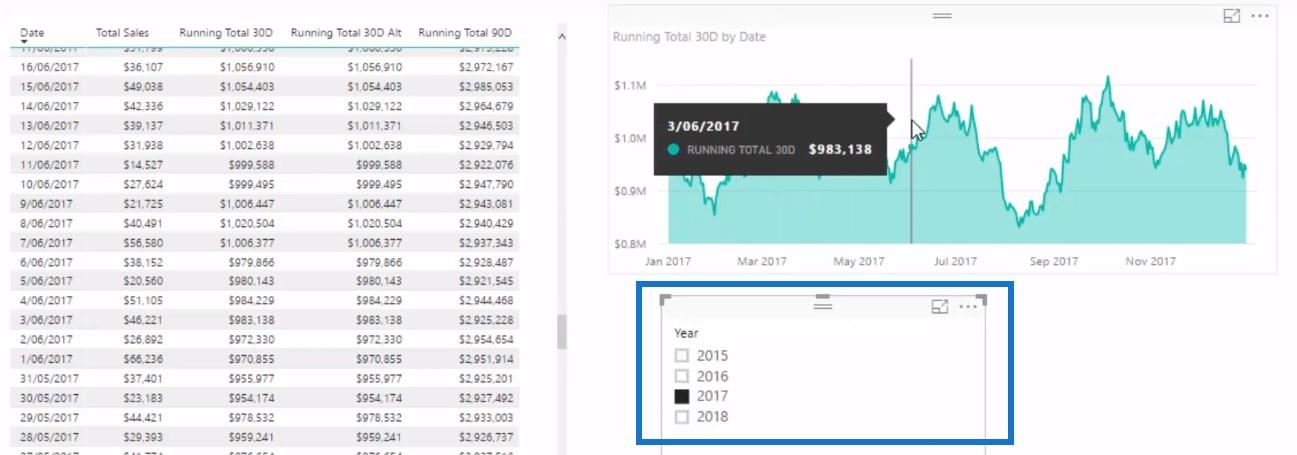Viewport: 1297px width, 455px height.
Task: Tick the 2018 year checkbox
Action: (x=682, y=416)
